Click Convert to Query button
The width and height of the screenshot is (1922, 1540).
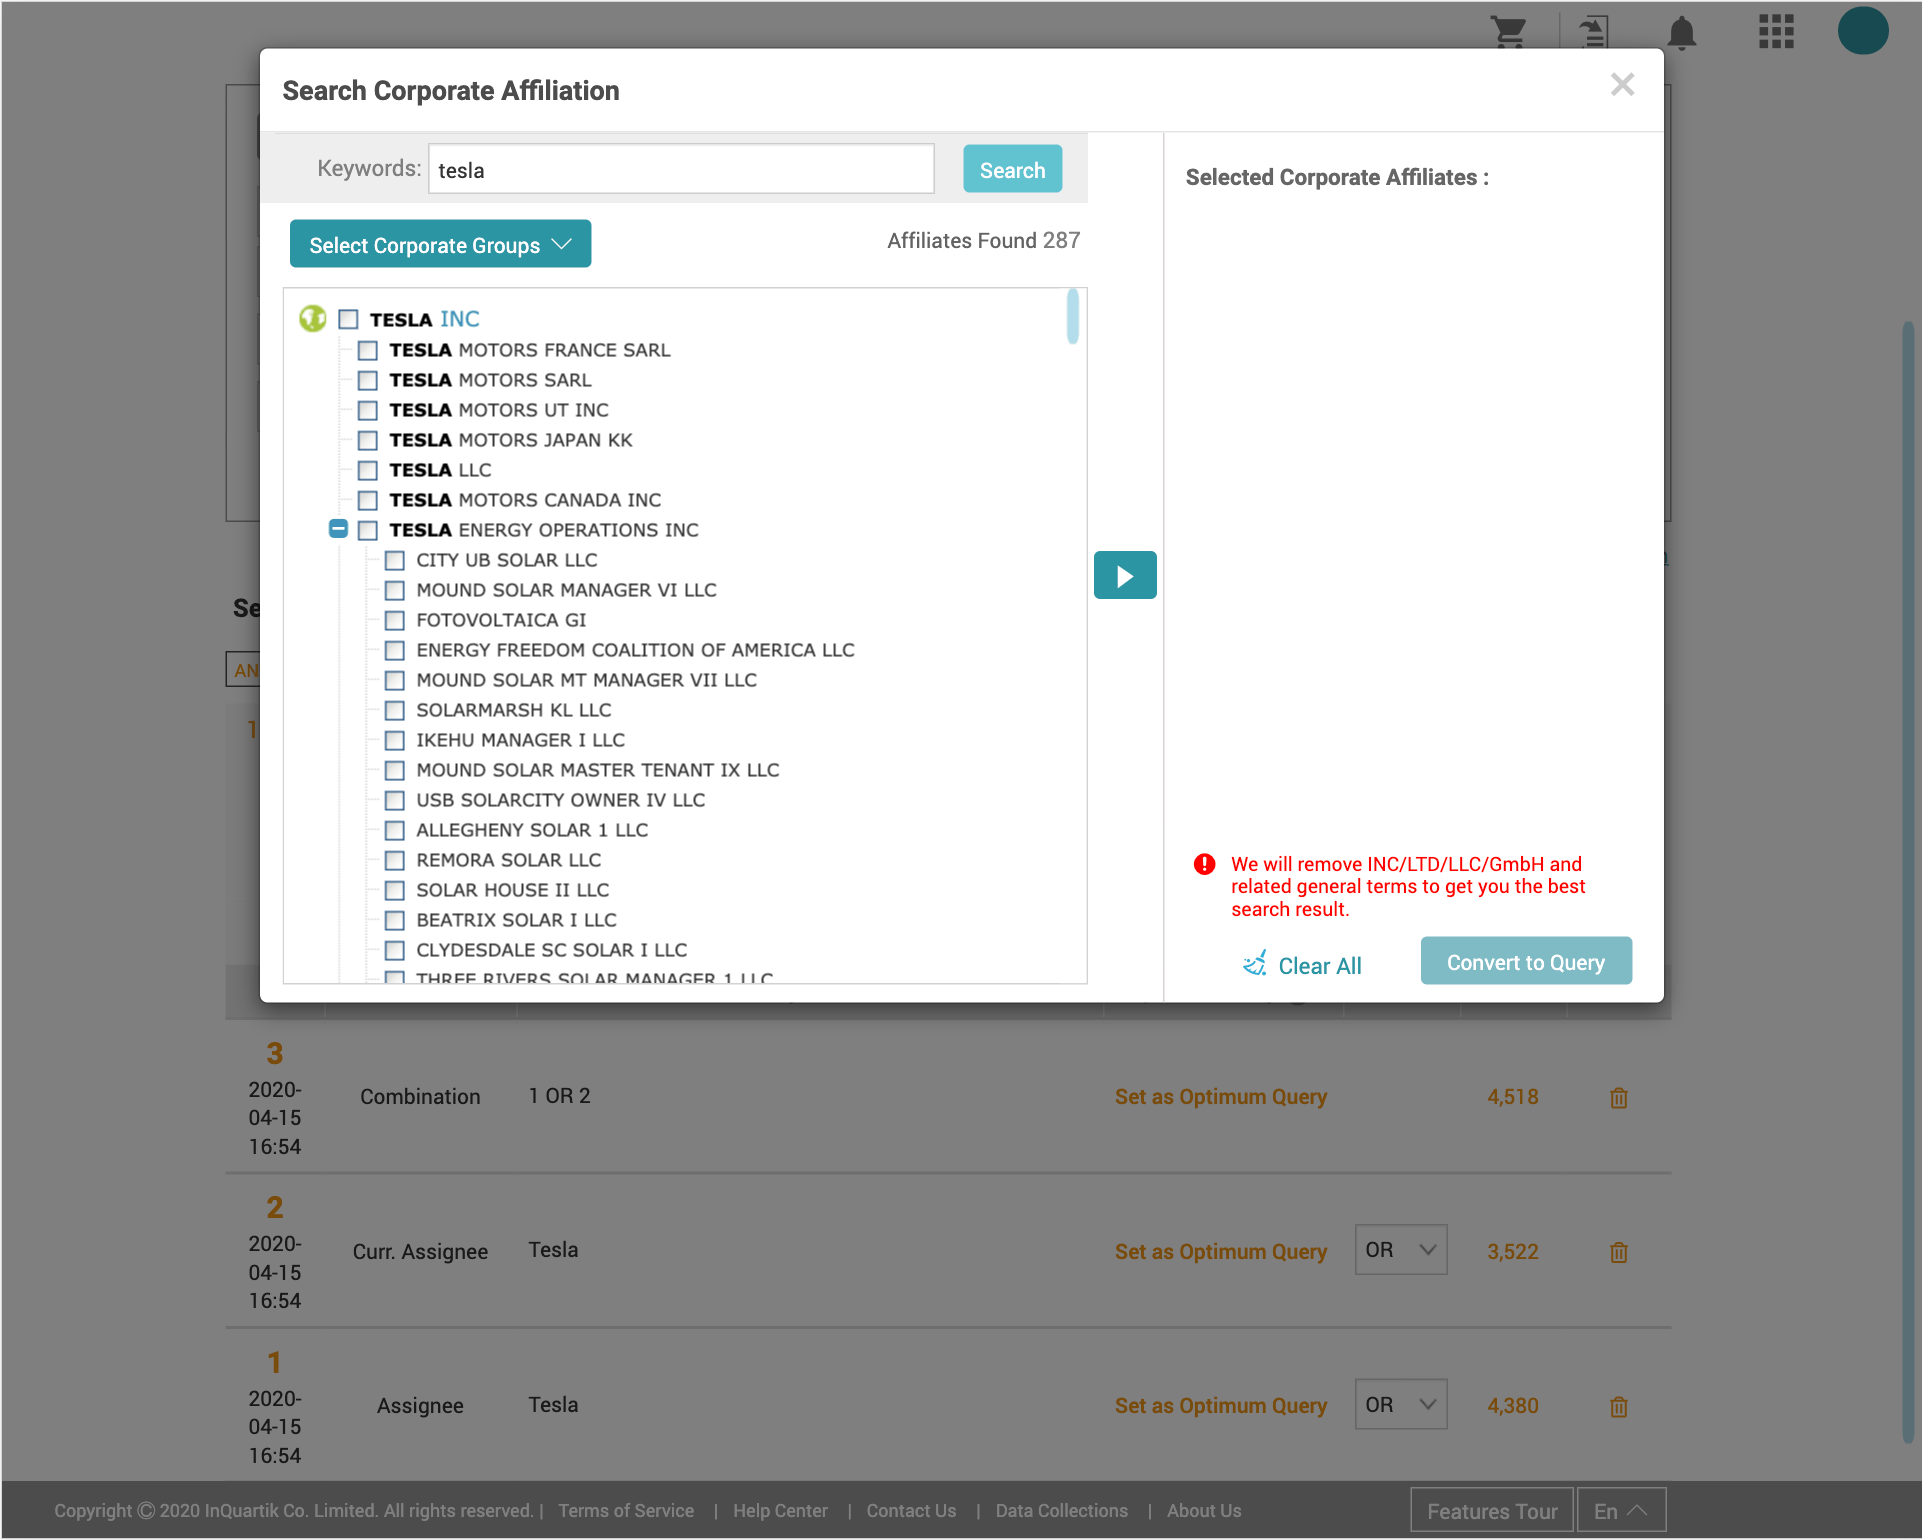pyautogui.click(x=1526, y=961)
